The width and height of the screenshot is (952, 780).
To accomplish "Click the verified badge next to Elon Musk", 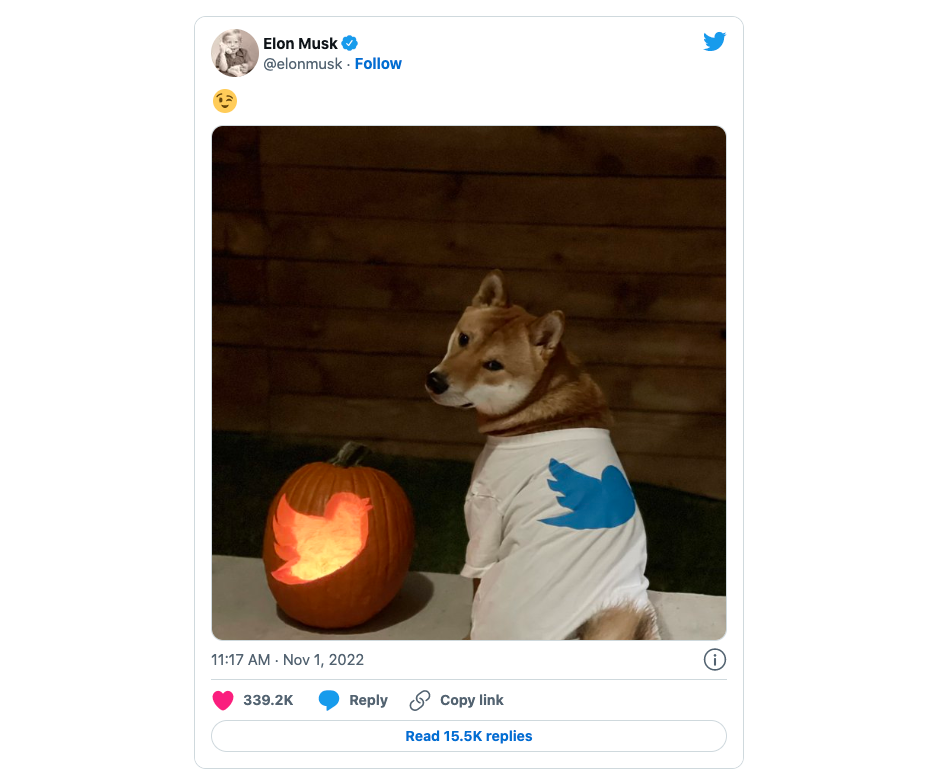I will [x=349, y=43].
